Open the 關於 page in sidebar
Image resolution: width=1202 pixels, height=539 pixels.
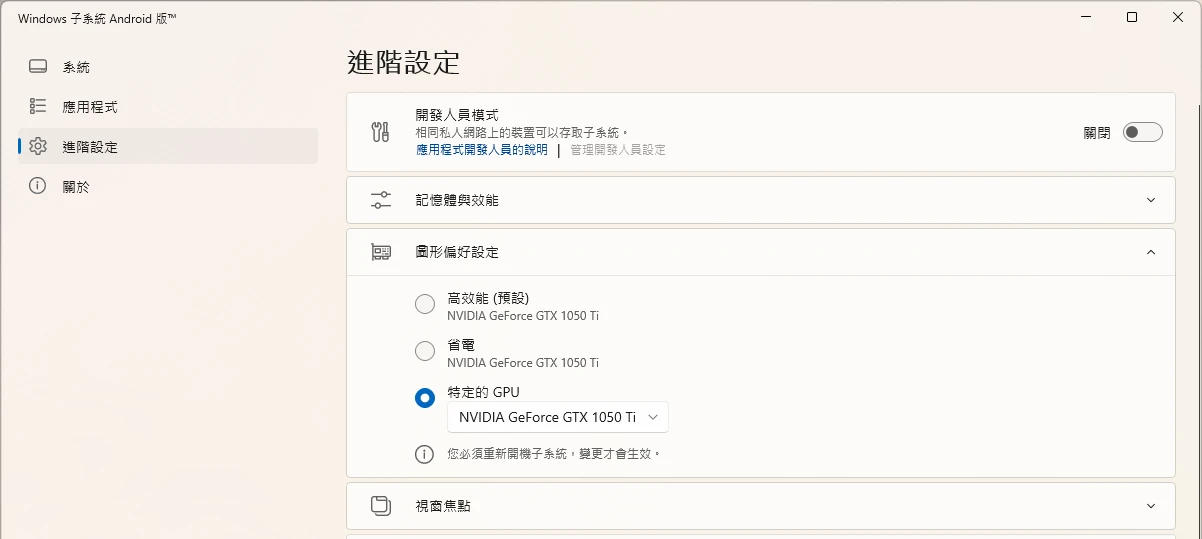point(168,186)
